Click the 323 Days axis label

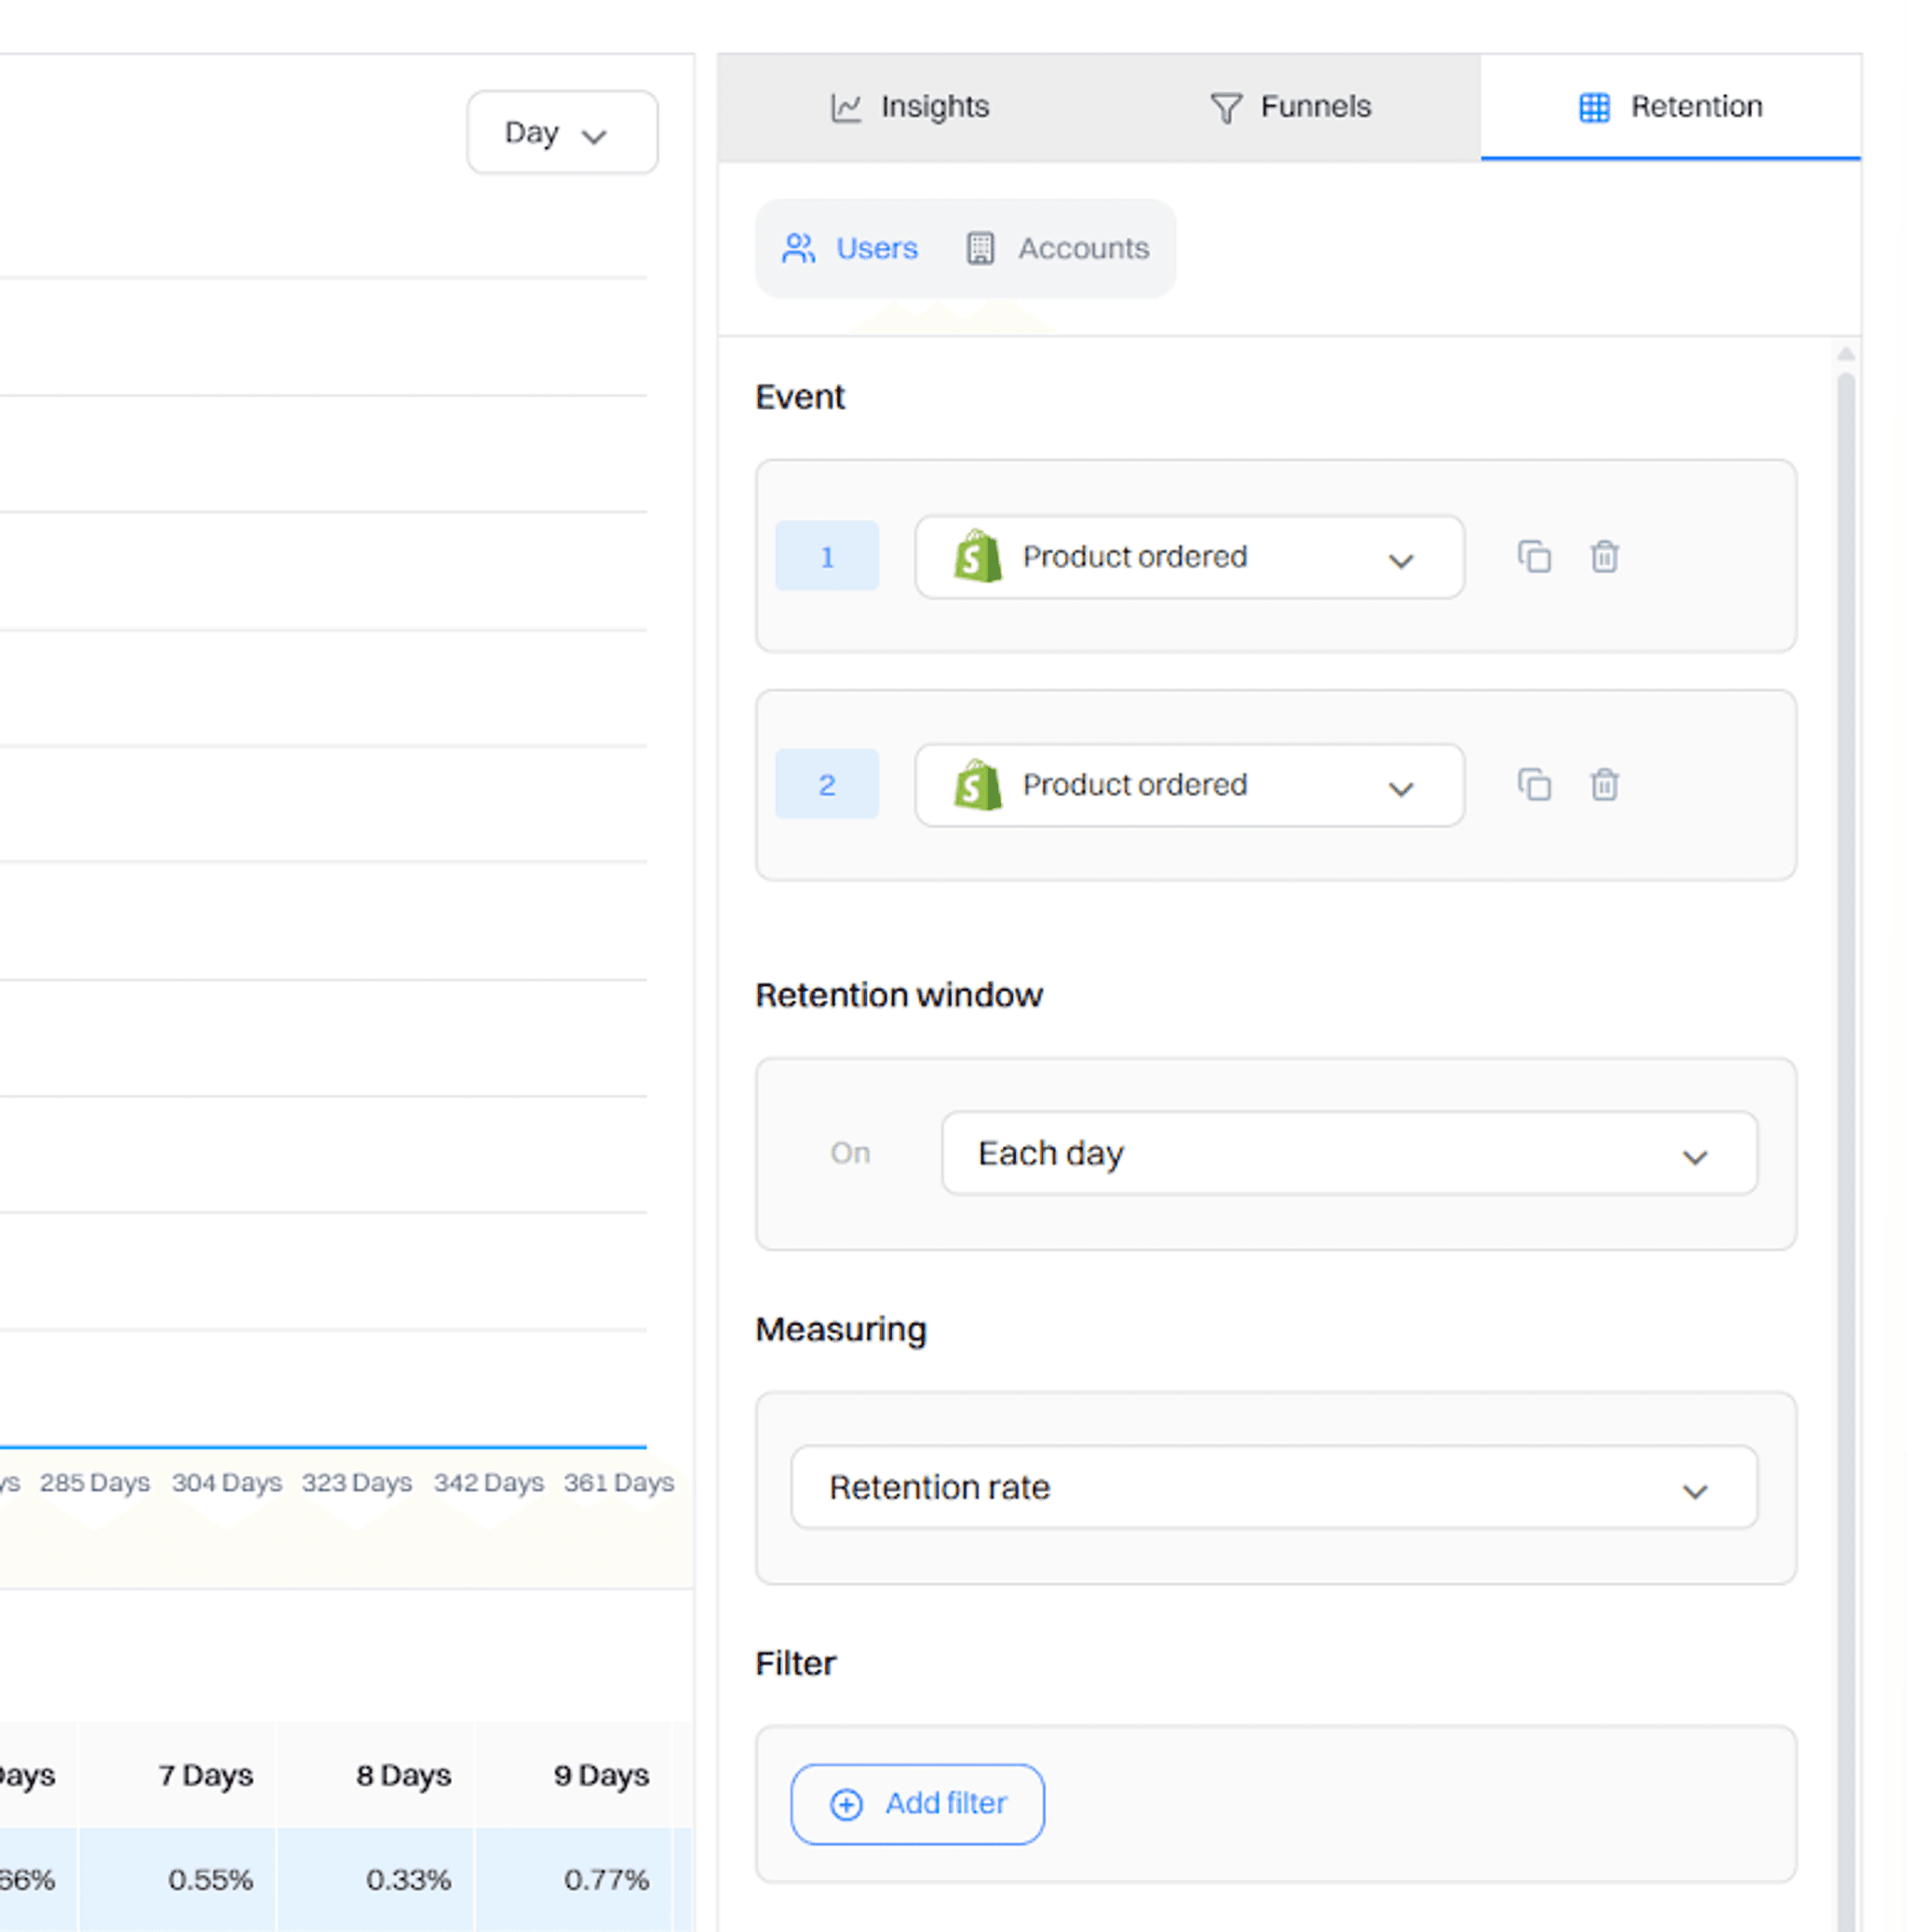point(357,1482)
